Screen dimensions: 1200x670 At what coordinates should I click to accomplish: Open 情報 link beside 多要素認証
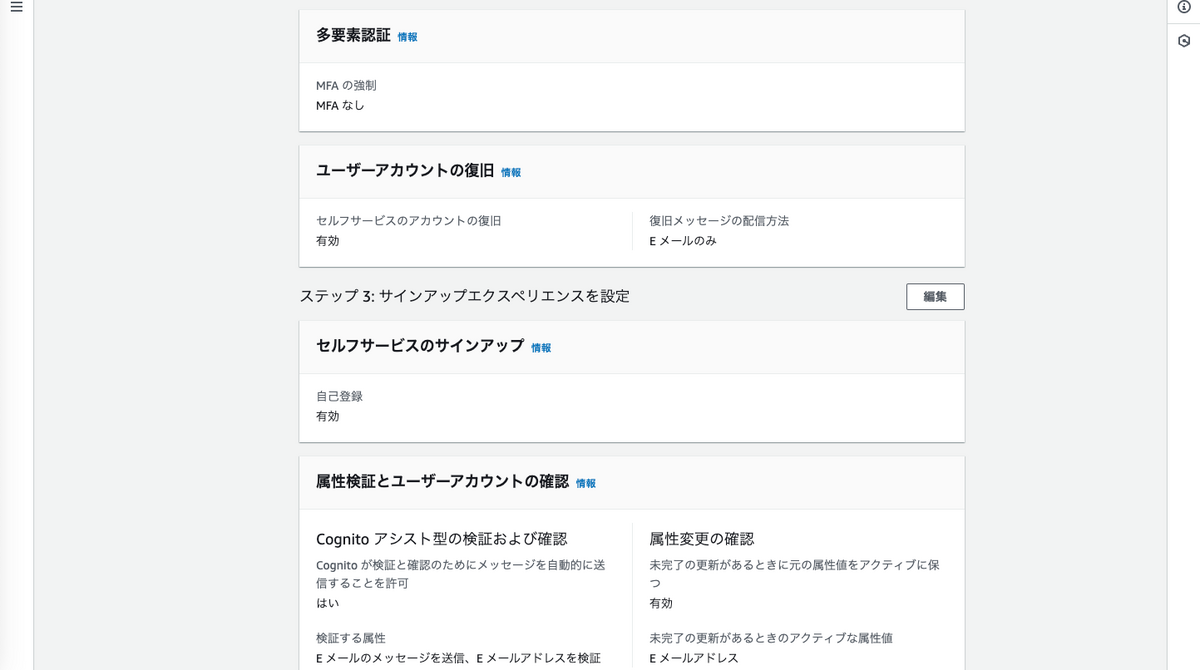click(408, 37)
